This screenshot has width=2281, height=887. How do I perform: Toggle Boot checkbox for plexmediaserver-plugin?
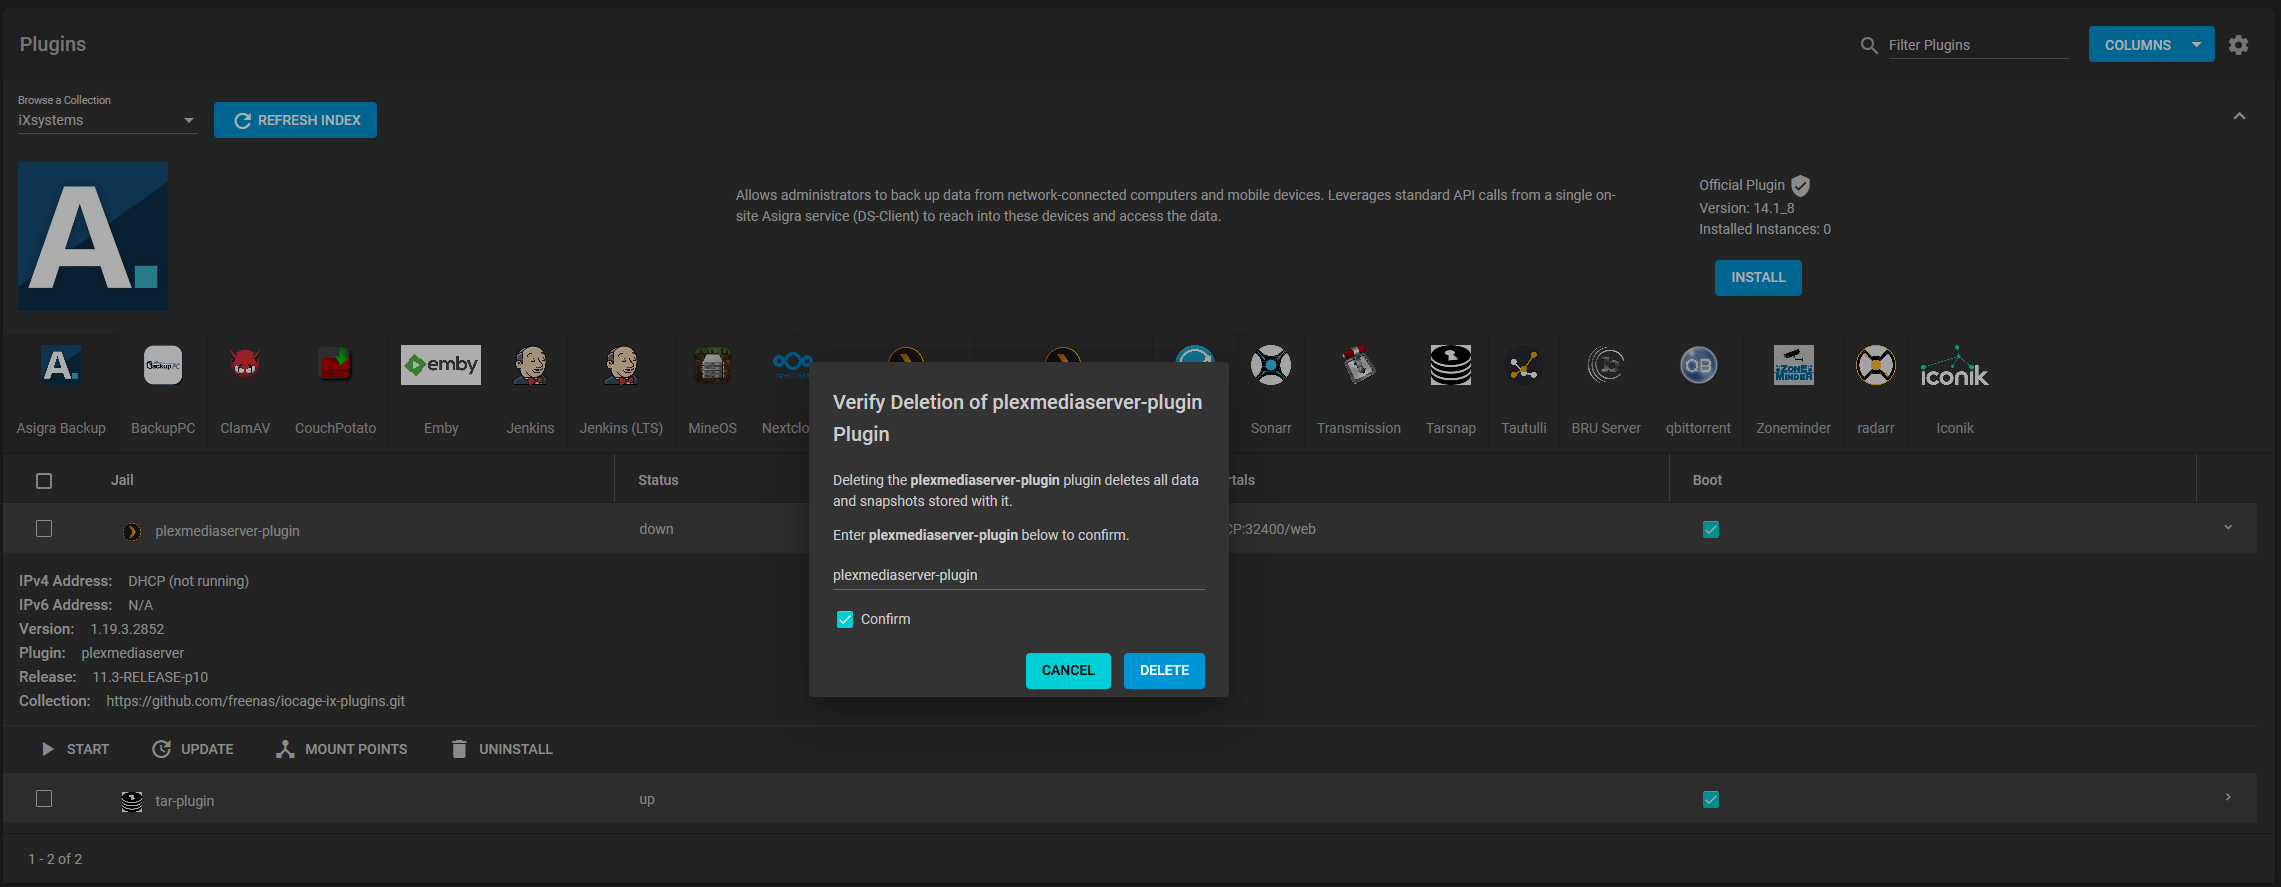pyautogui.click(x=1711, y=529)
